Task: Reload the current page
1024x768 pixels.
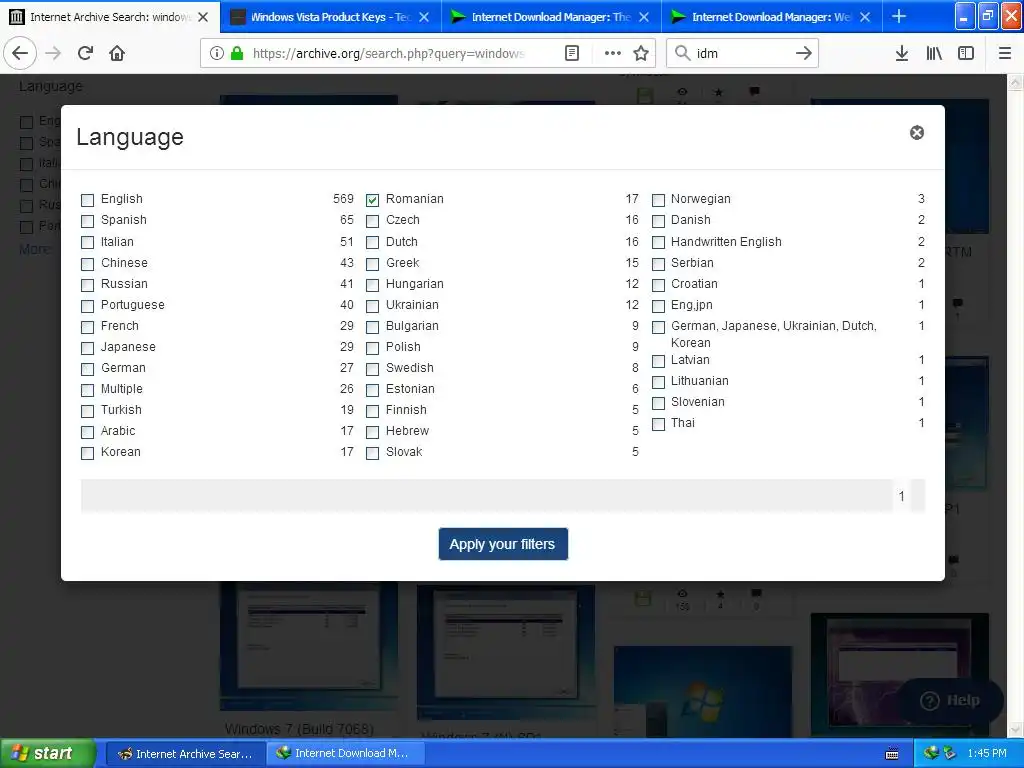Action: click(x=85, y=53)
